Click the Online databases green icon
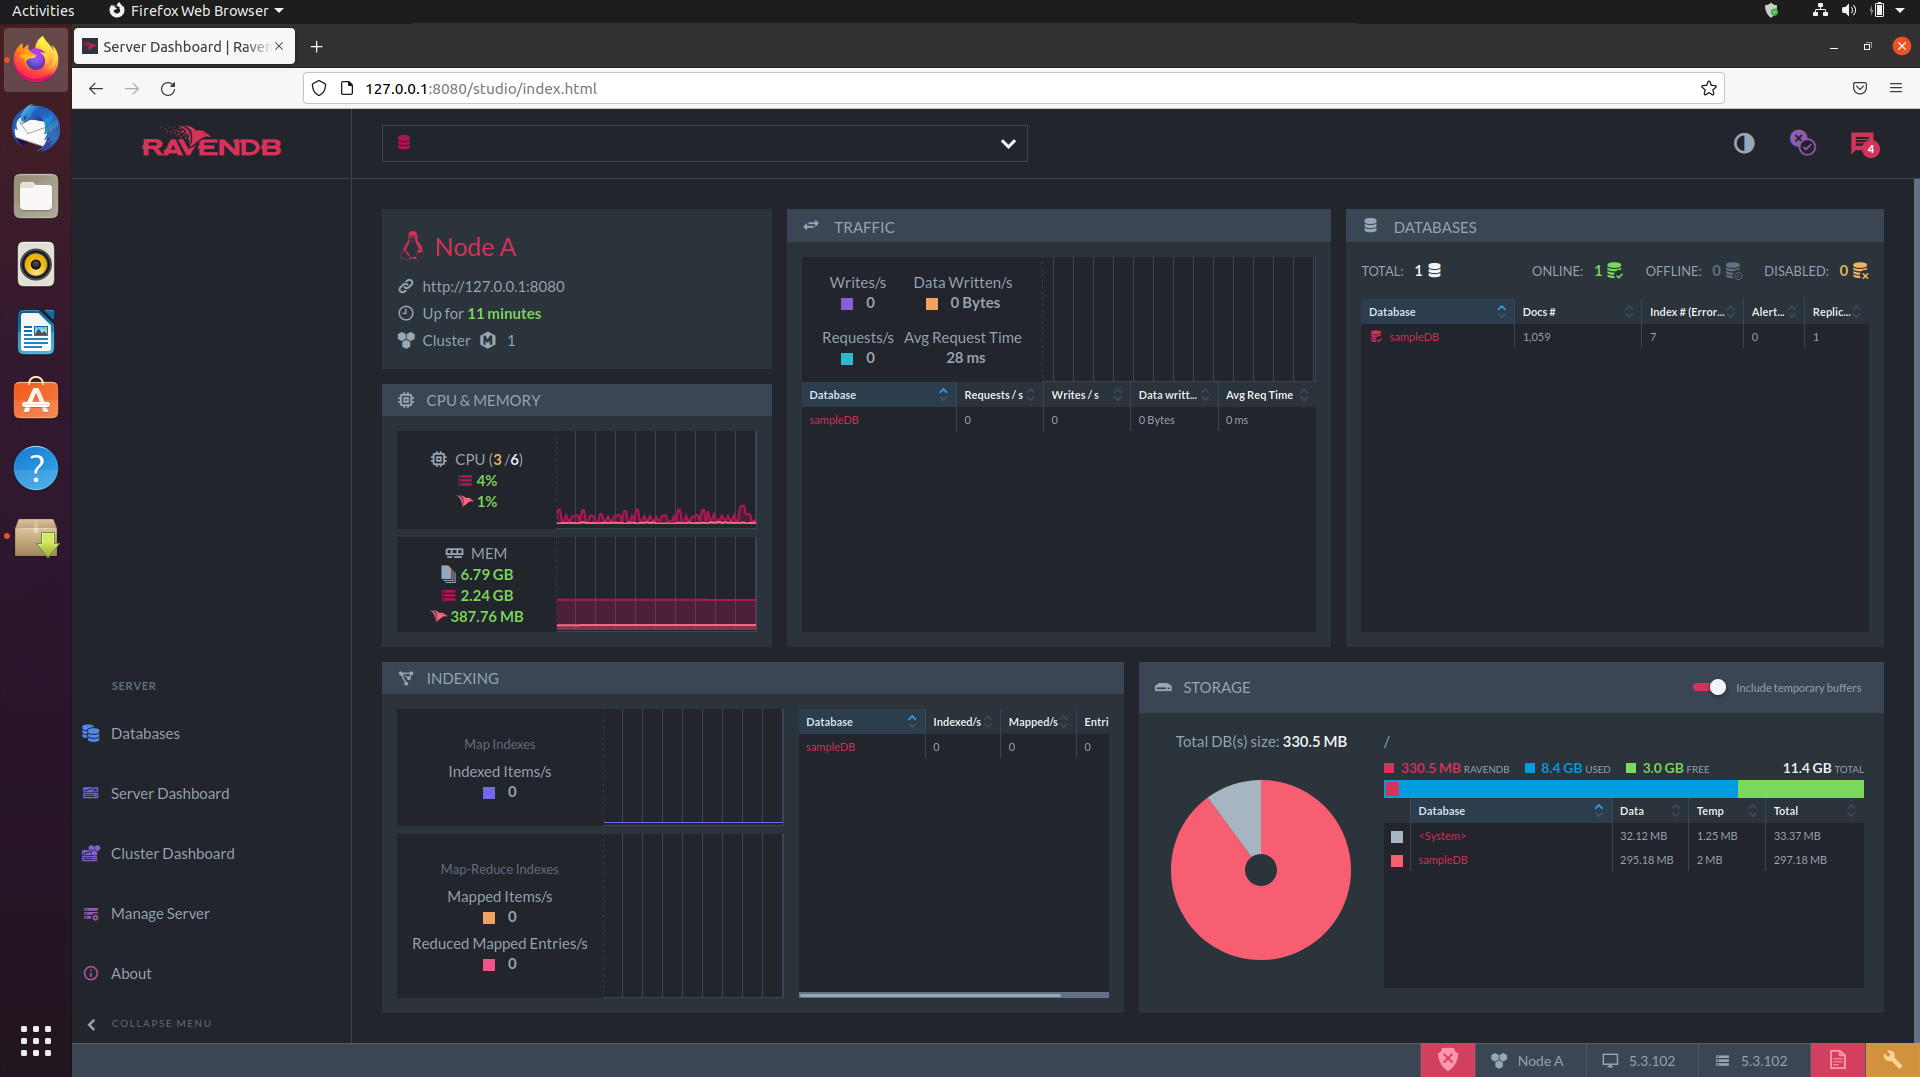The image size is (1920, 1077). 1614,271
